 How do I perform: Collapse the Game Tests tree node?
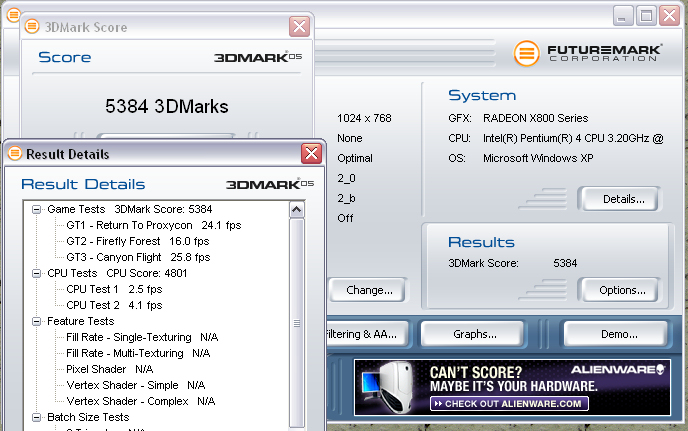pyautogui.click(x=36, y=209)
